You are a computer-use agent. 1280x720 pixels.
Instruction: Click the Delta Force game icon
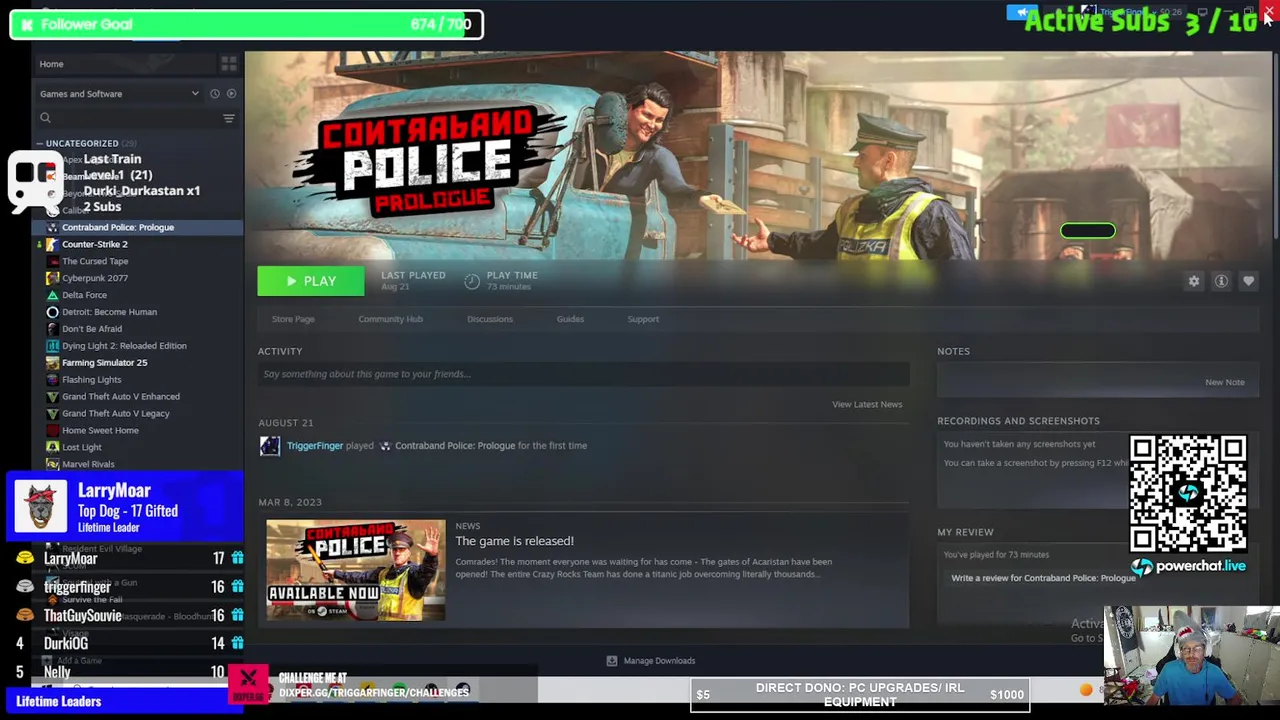52,295
